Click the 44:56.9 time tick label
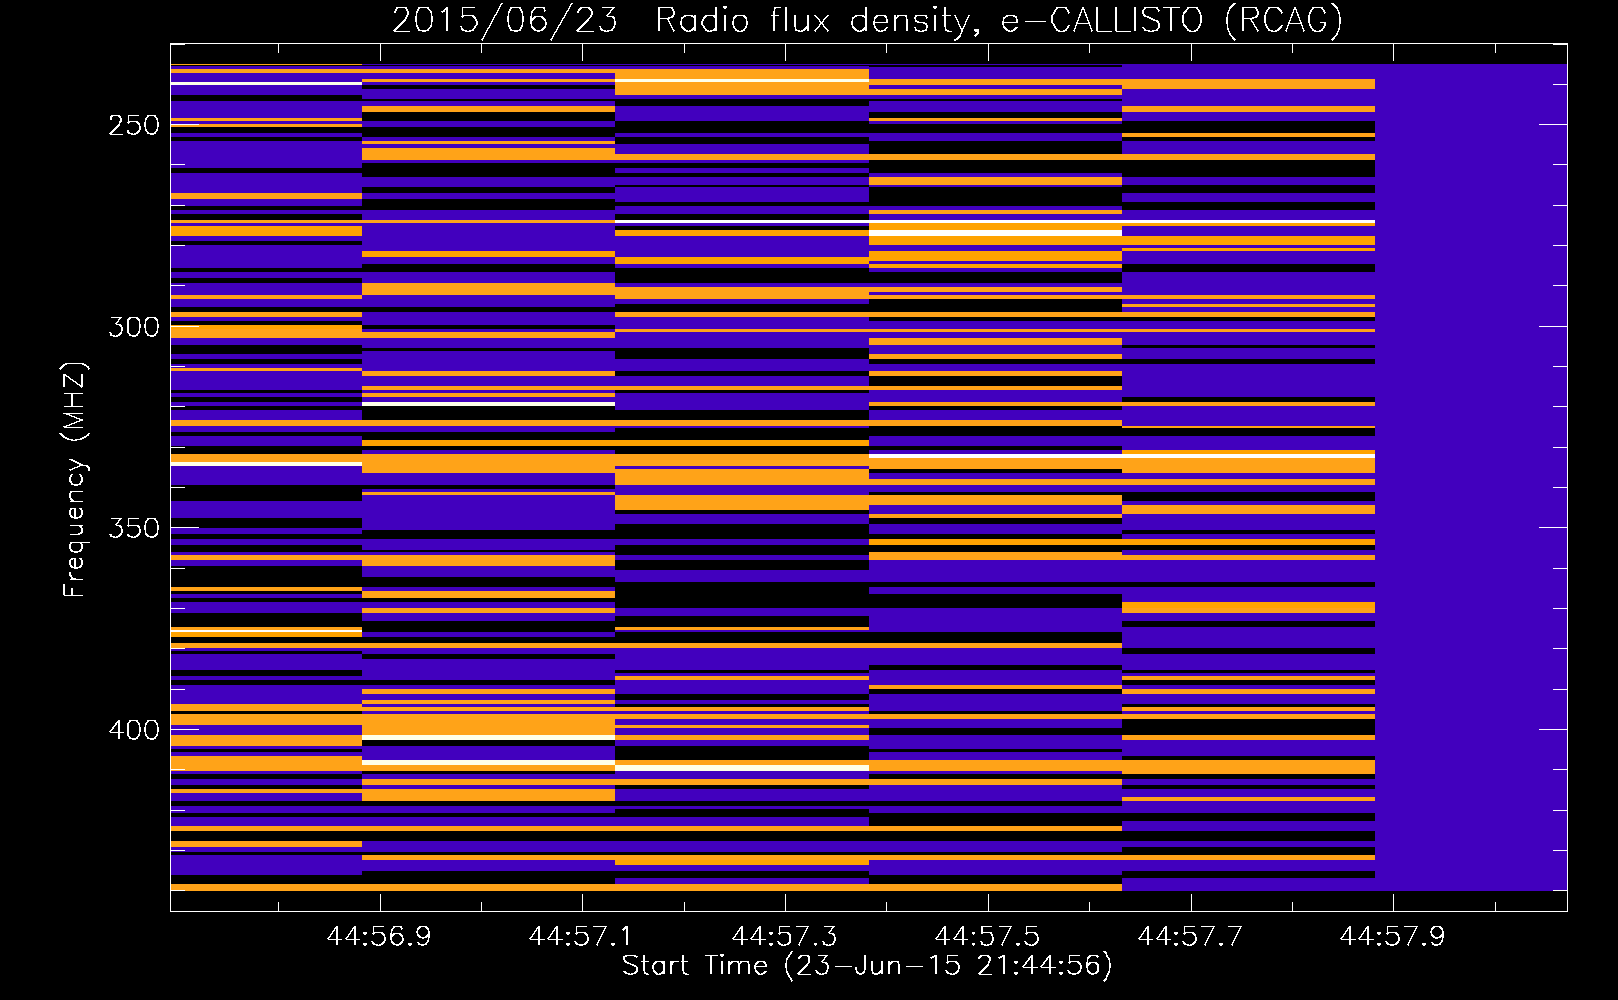This screenshot has width=1618, height=1000. pyautogui.click(x=379, y=936)
